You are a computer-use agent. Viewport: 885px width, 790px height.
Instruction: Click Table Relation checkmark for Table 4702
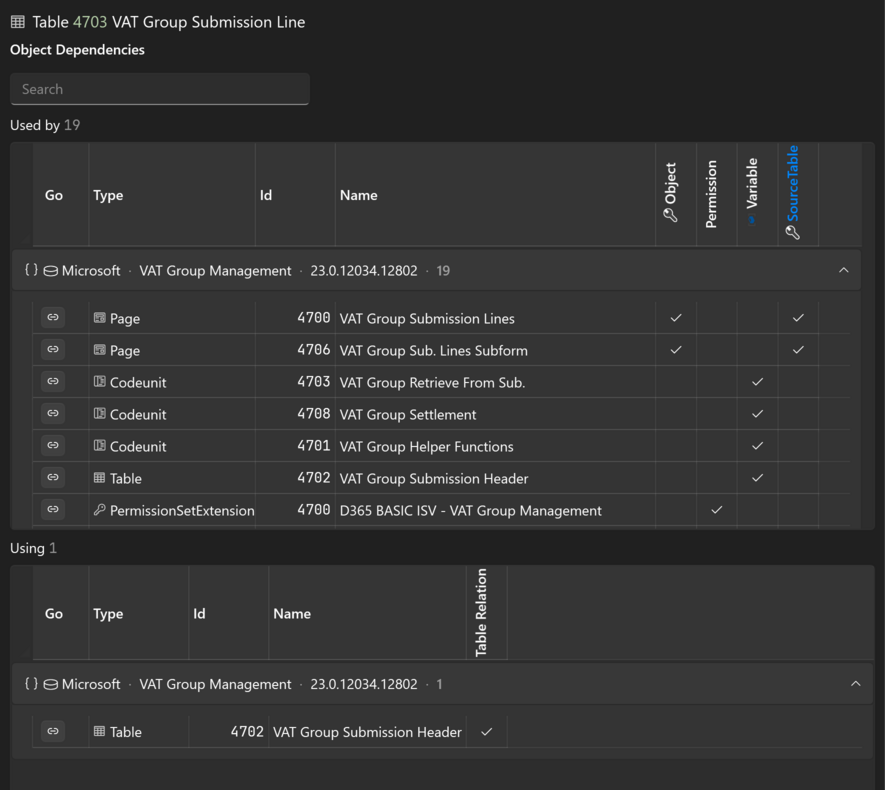click(487, 732)
